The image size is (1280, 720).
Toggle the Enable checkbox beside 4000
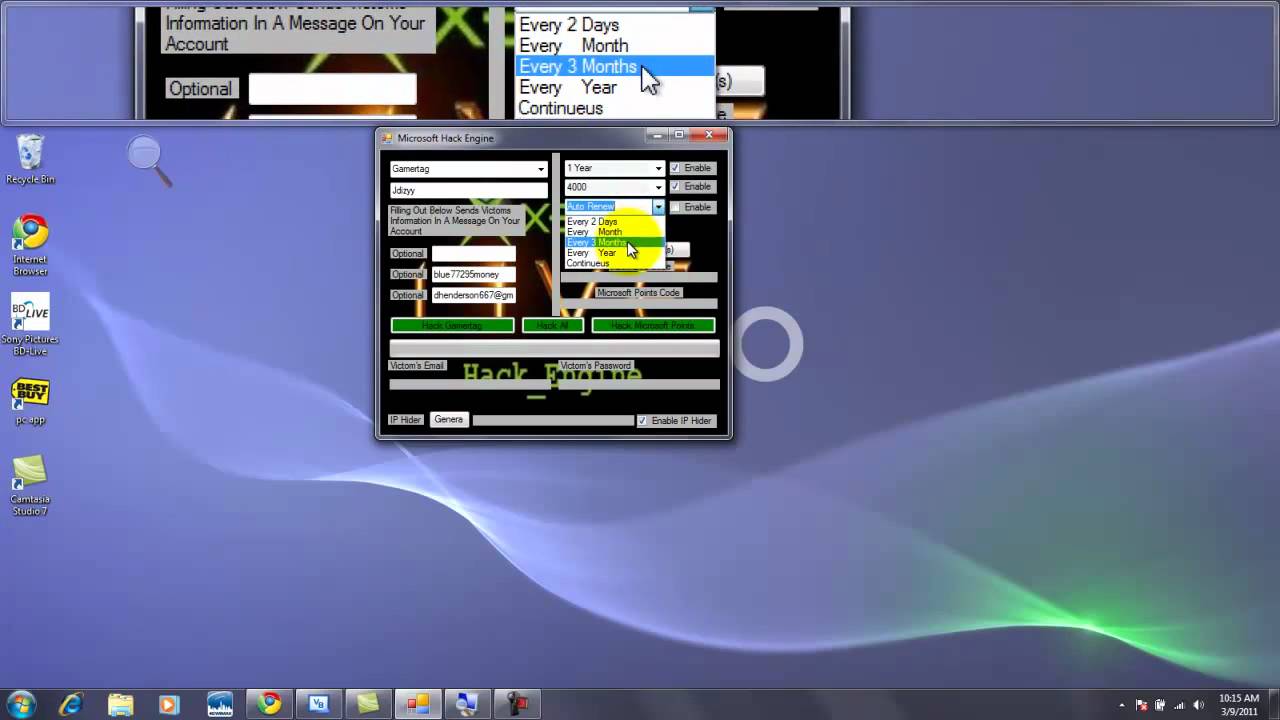pos(675,187)
